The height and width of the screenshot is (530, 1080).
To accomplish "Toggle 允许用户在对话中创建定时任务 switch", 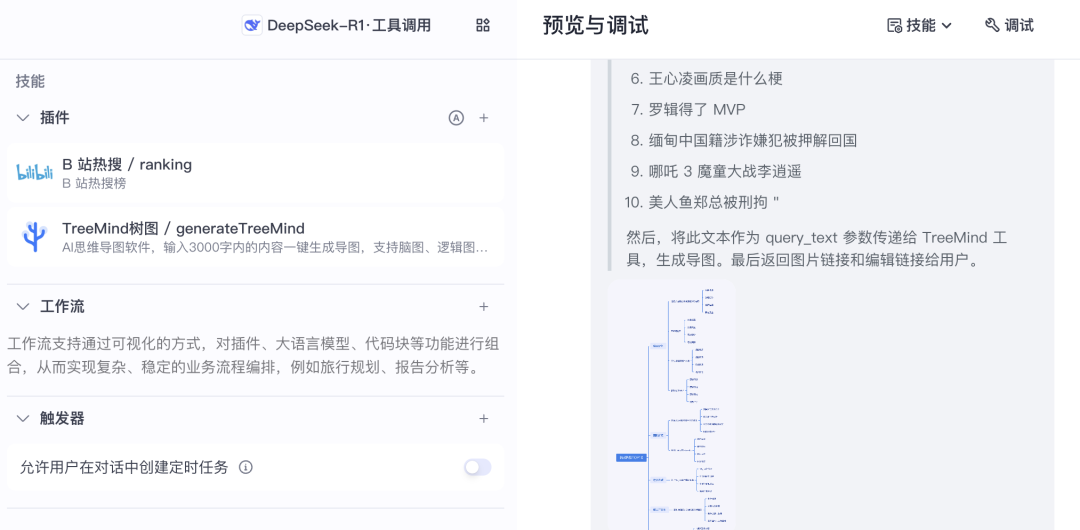I will click(477, 467).
